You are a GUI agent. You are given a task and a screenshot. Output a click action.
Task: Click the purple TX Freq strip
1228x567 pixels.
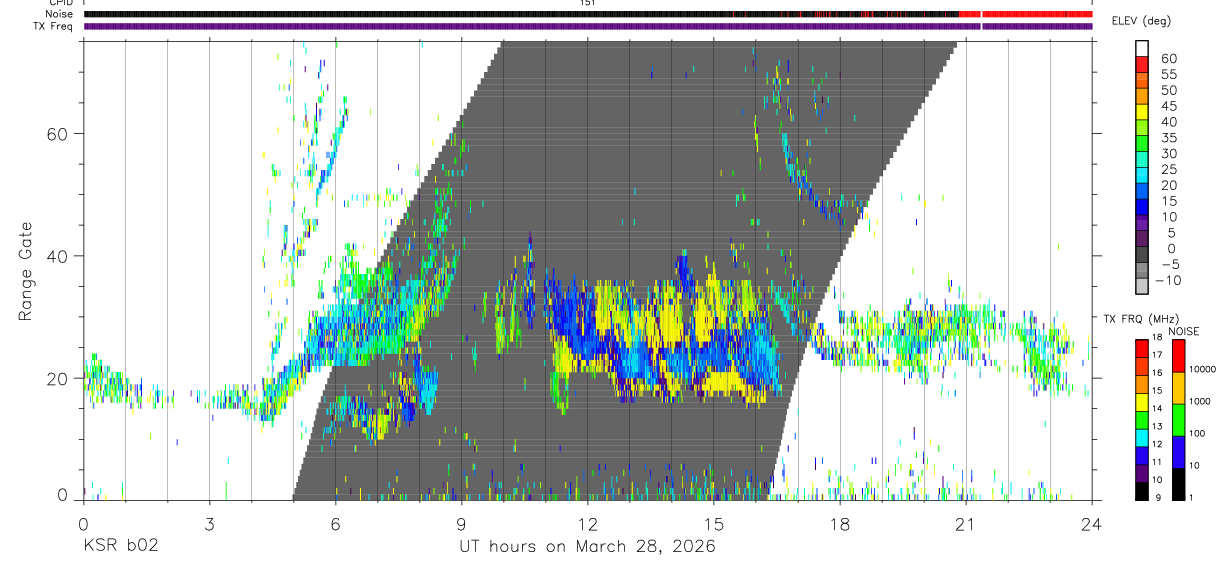pyautogui.click(x=587, y=26)
